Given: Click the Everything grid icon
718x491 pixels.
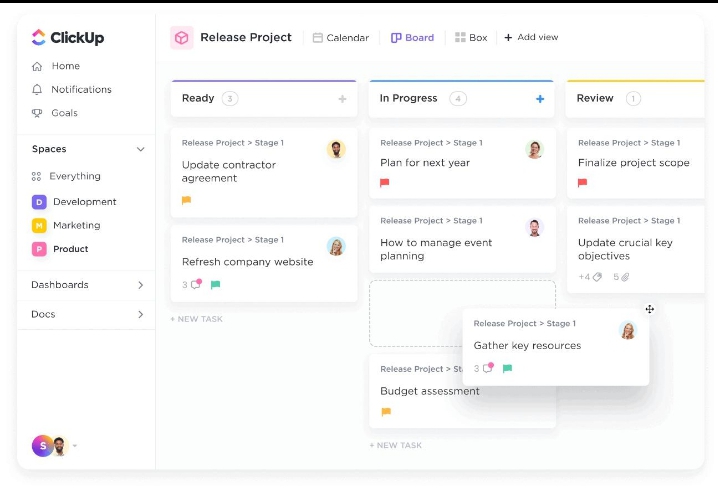Looking at the screenshot, I should click(37, 176).
